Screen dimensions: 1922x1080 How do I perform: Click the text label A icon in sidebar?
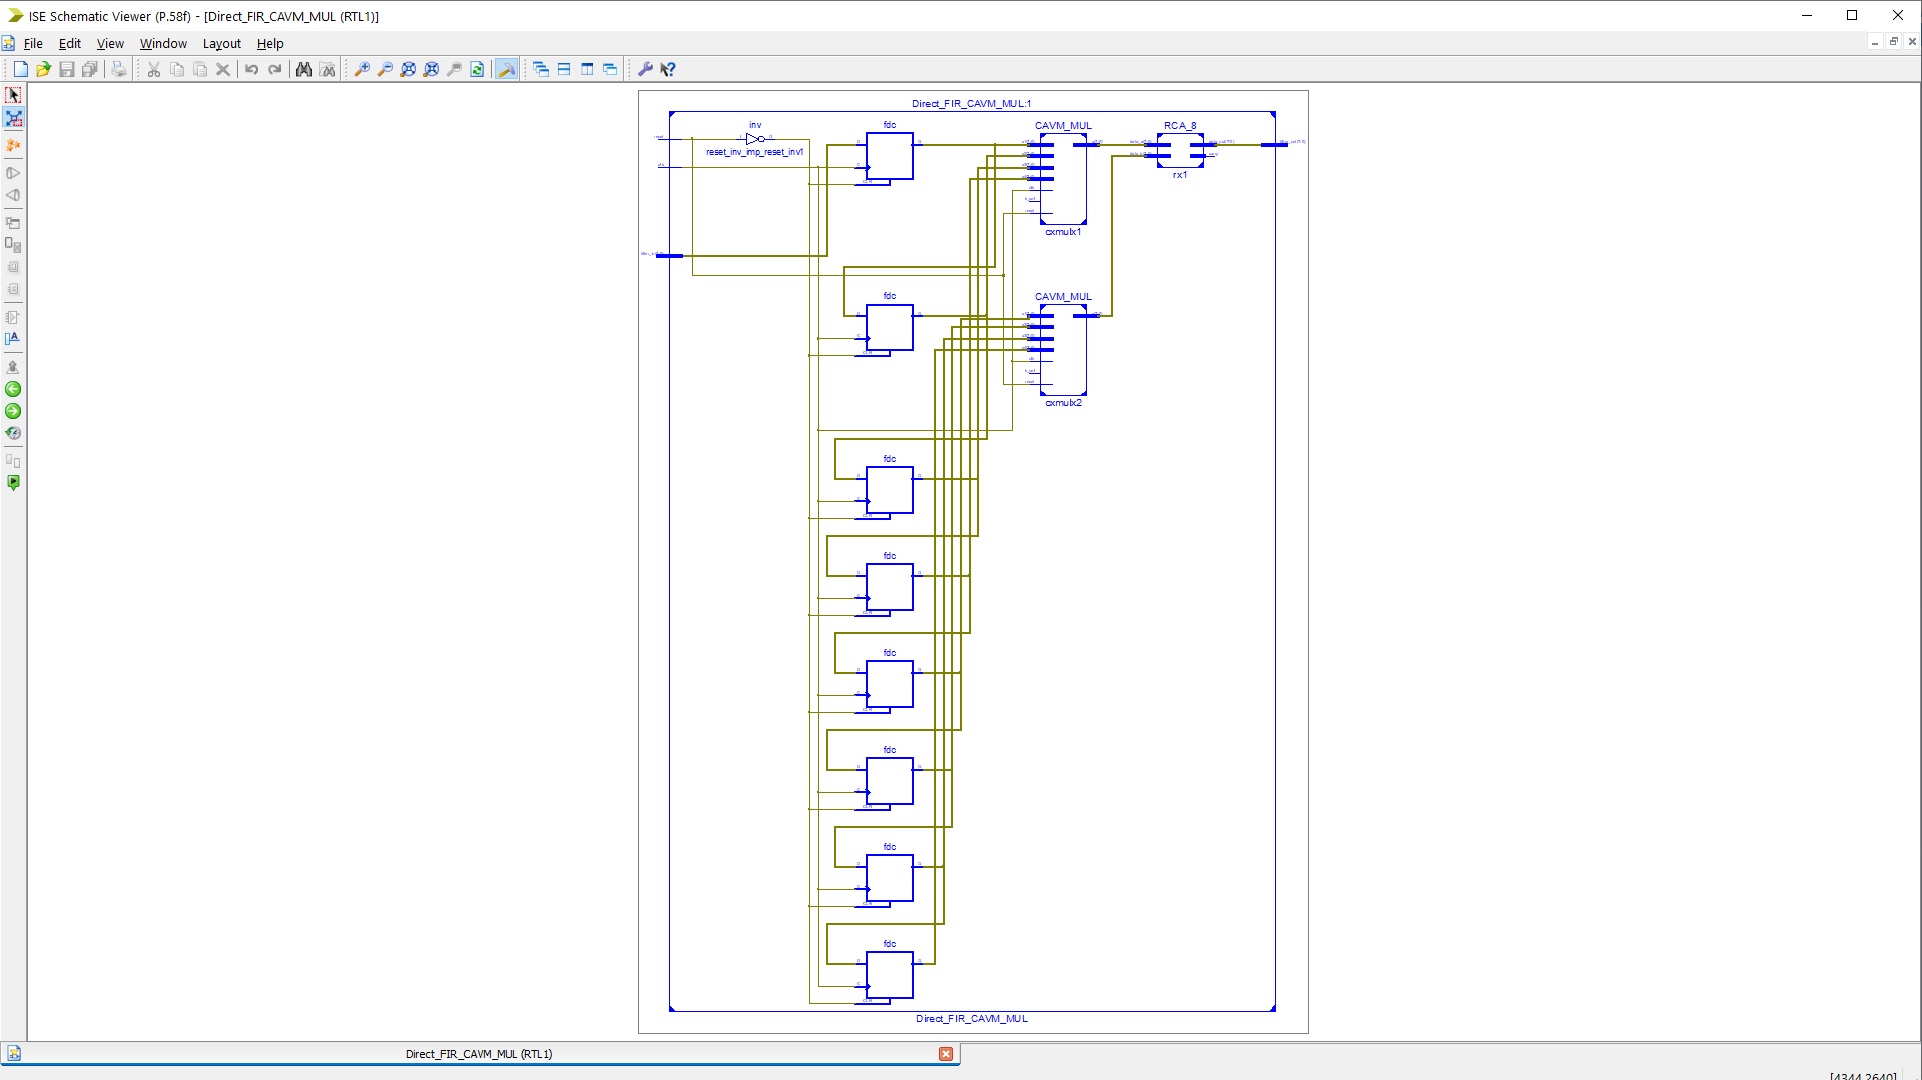(x=13, y=339)
